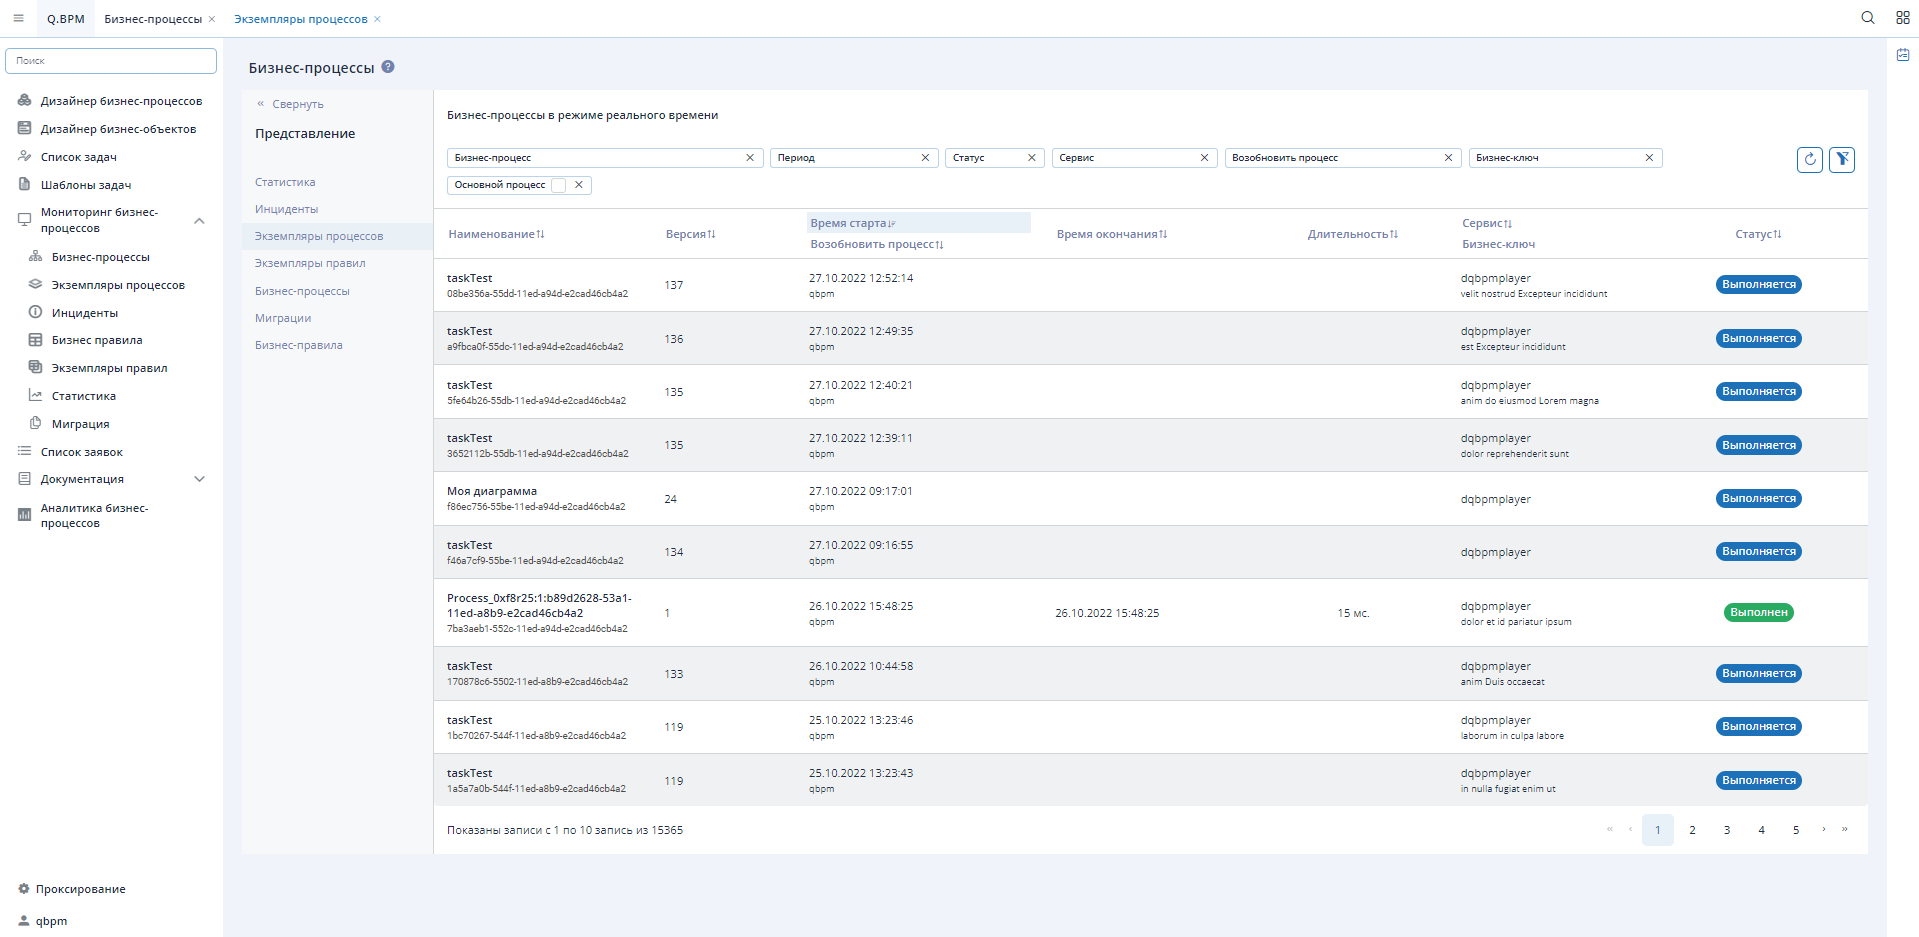Select Миграции in the Представление panel
The height and width of the screenshot is (937, 1919).
point(283,318)
